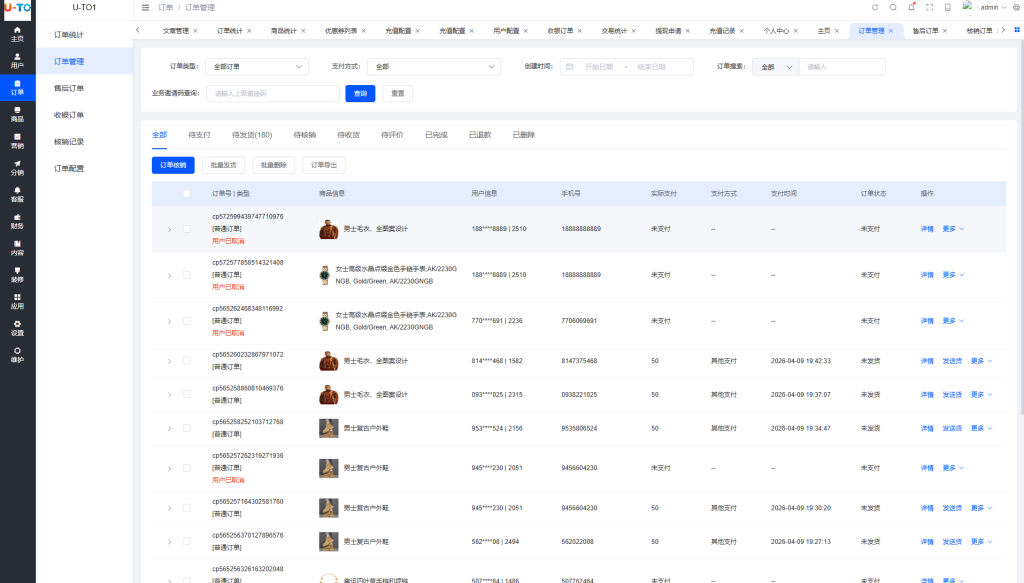Image resolution: width=1024 pixels, height=583 pixels.
Task: Open the 订单搜索 全部 dropdown
Action: pyautogui.click(x=776, y=67)
